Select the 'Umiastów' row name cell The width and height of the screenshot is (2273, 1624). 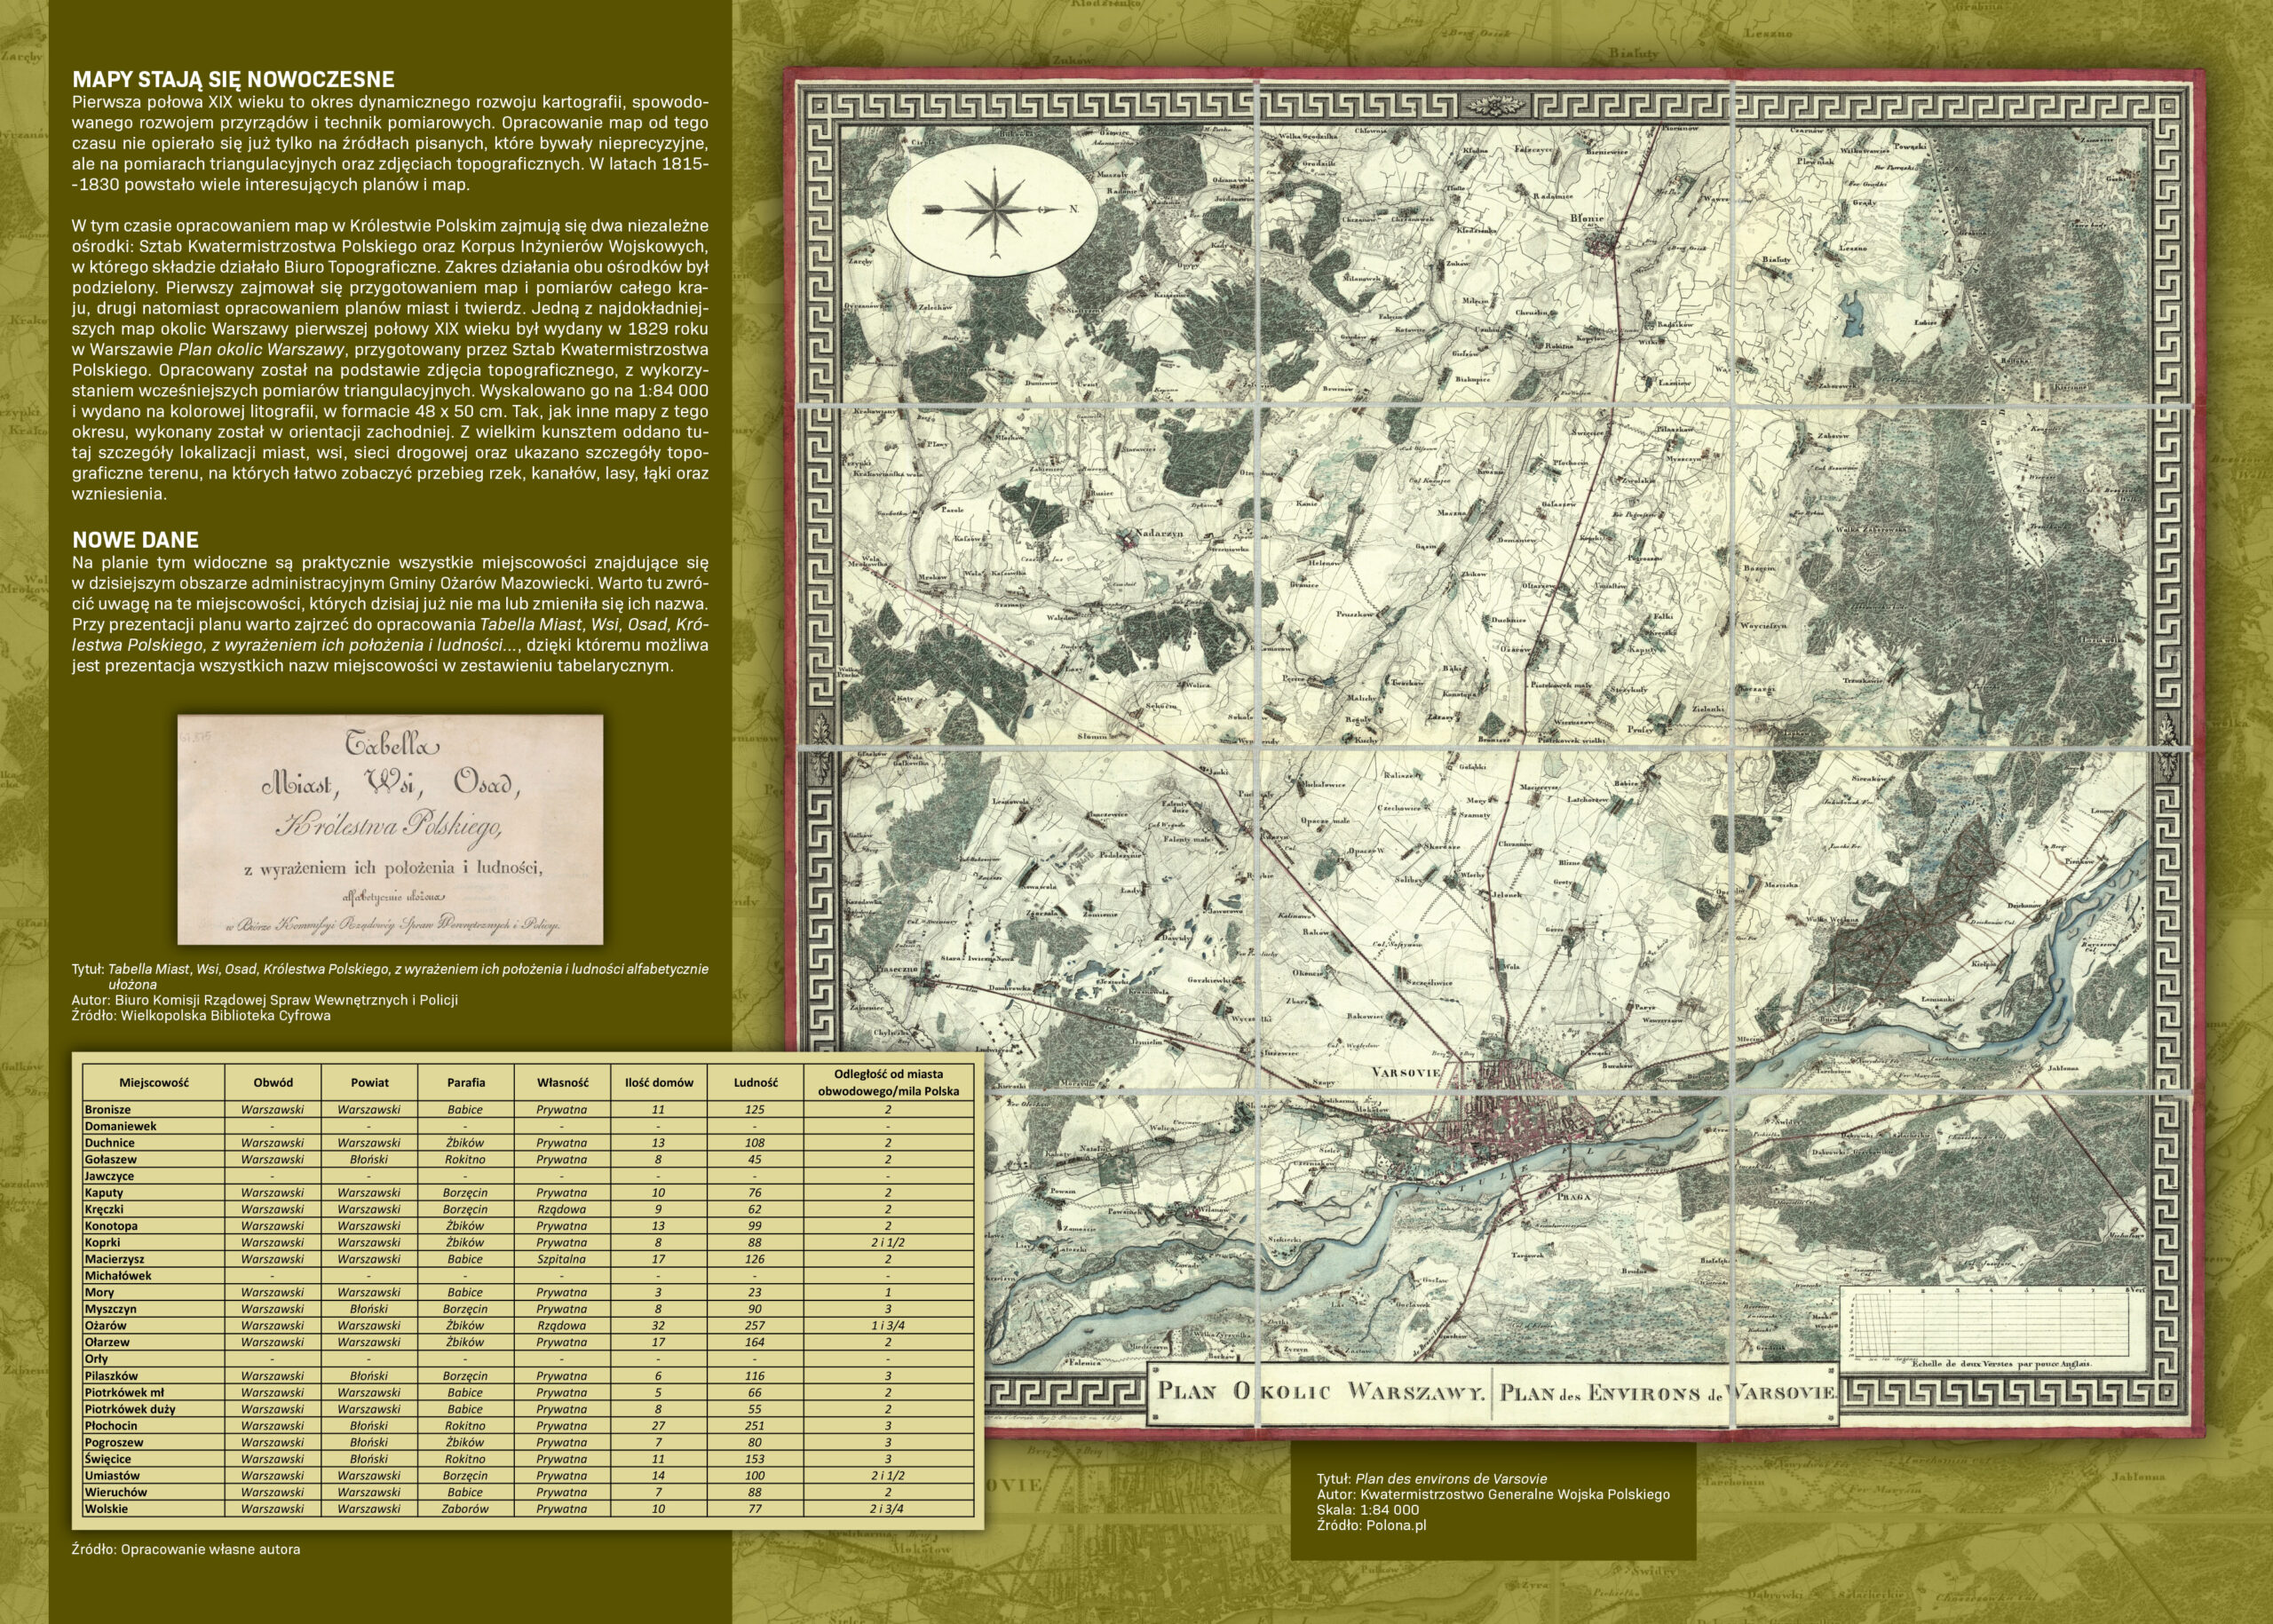pos(154,1475)
